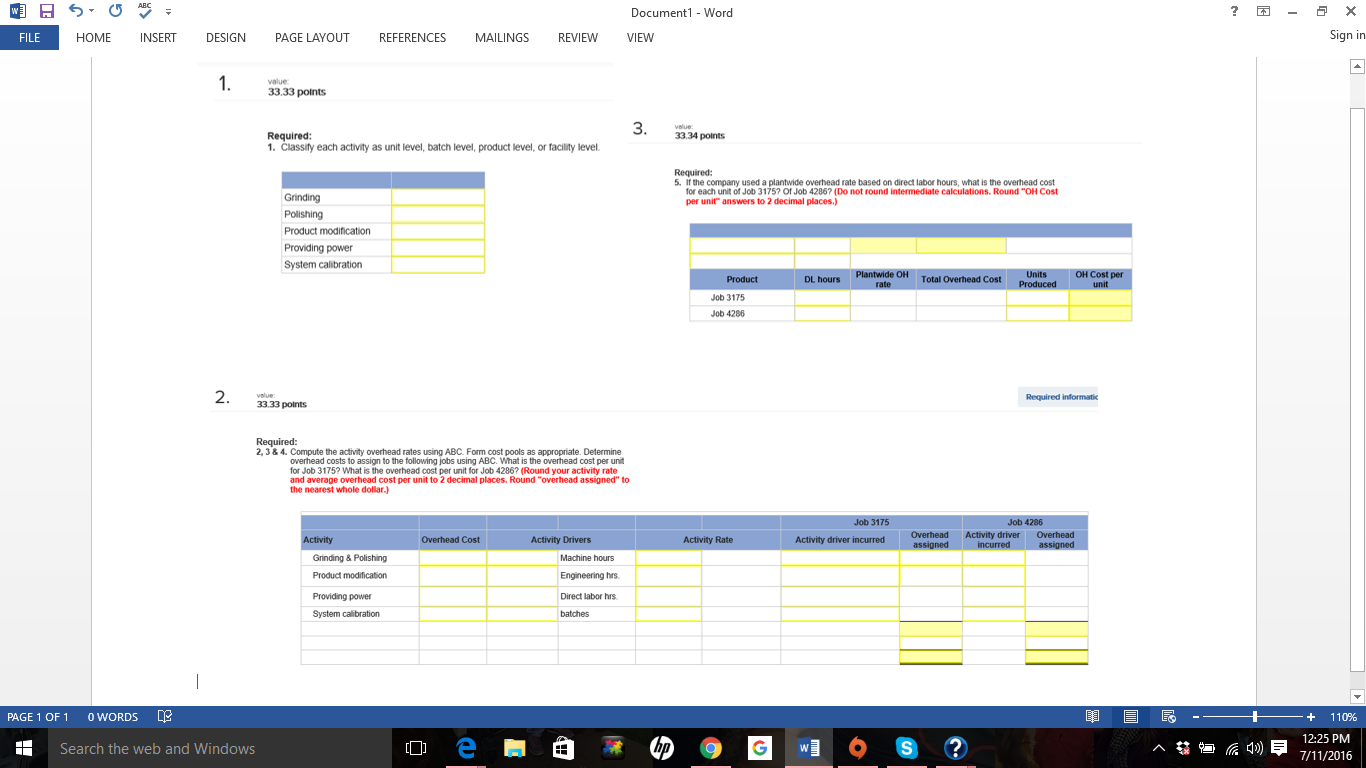Viewport: 1366px width, 768px height.
Task: Open the Get Help question mark taskbar app
Action: 955,748
